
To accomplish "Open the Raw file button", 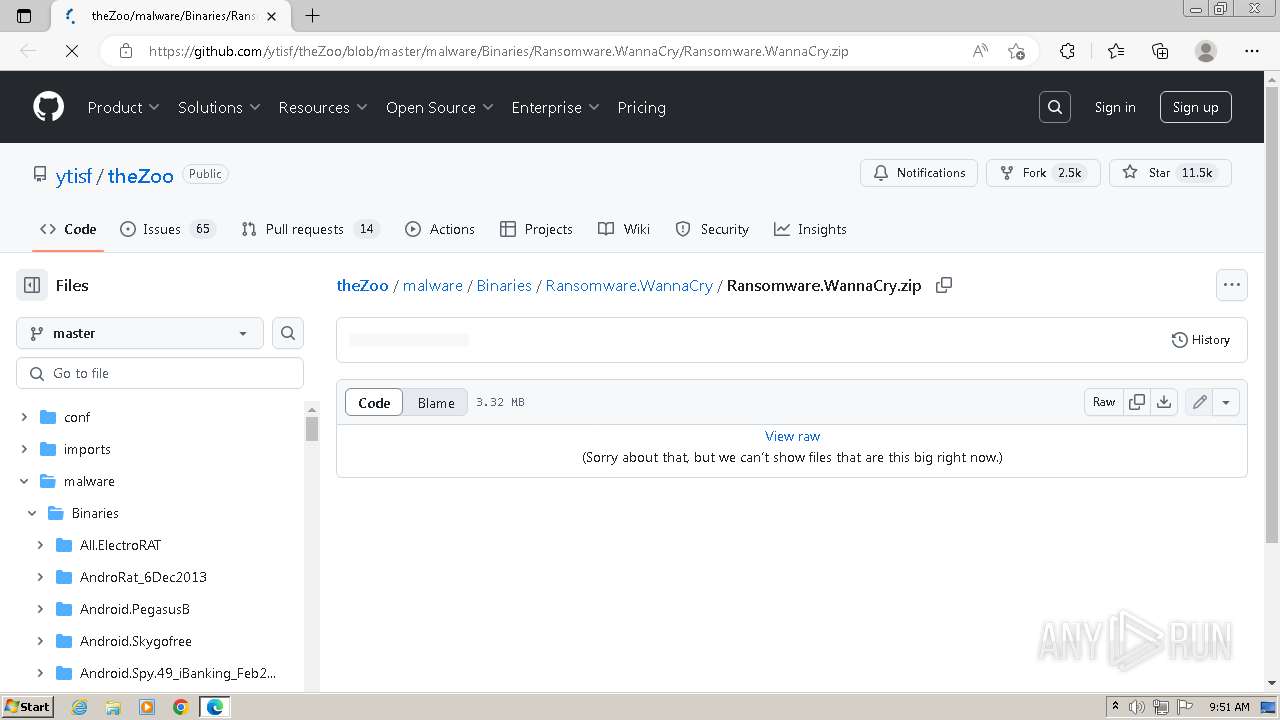I will [1104, 402].
